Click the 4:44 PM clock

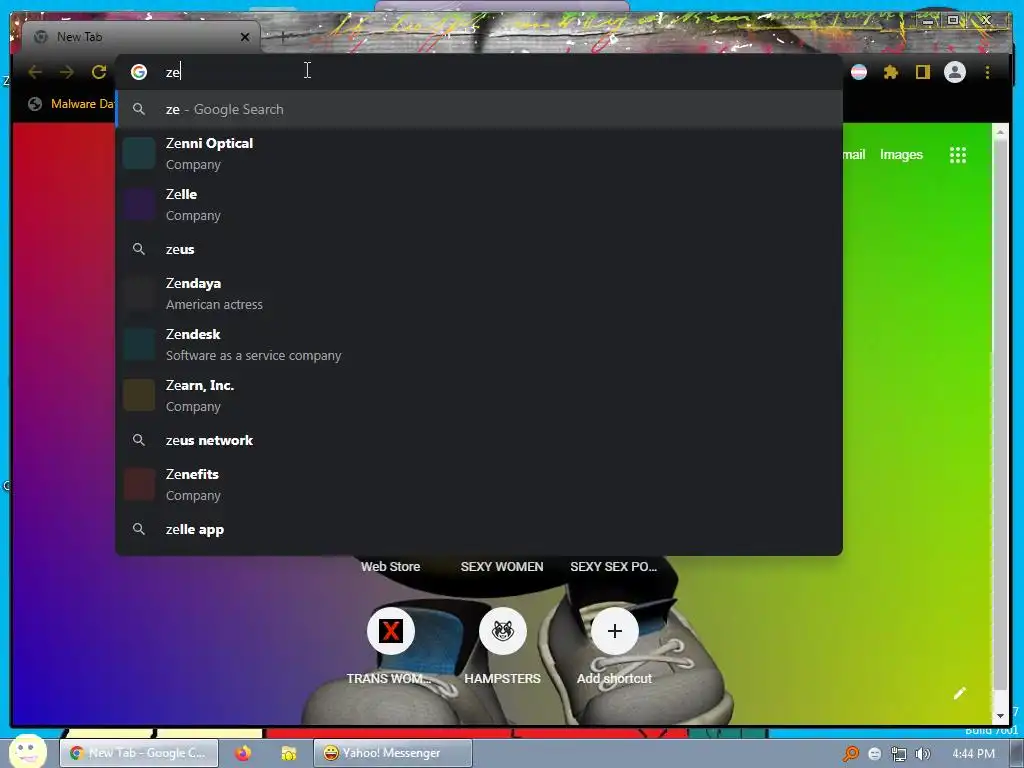pos(973,754)
